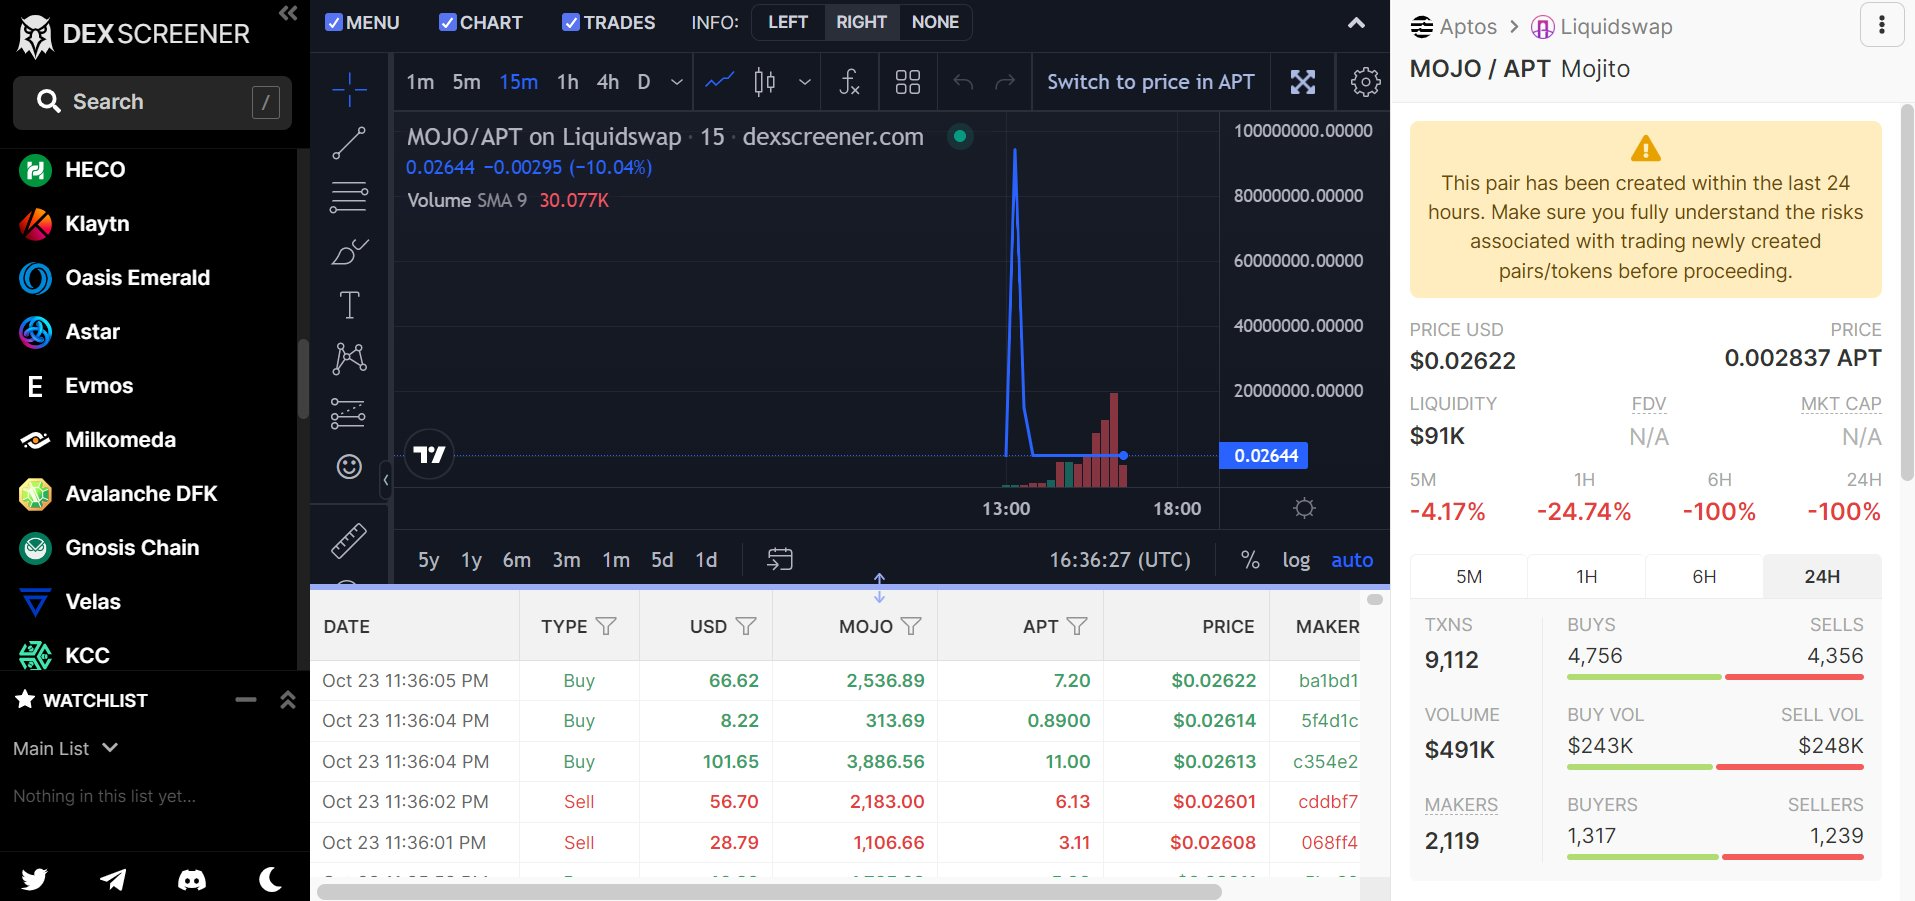Viewport: 1915px width, 901px height.
Task: Open the USD column filter
Action: click(746, 626)
